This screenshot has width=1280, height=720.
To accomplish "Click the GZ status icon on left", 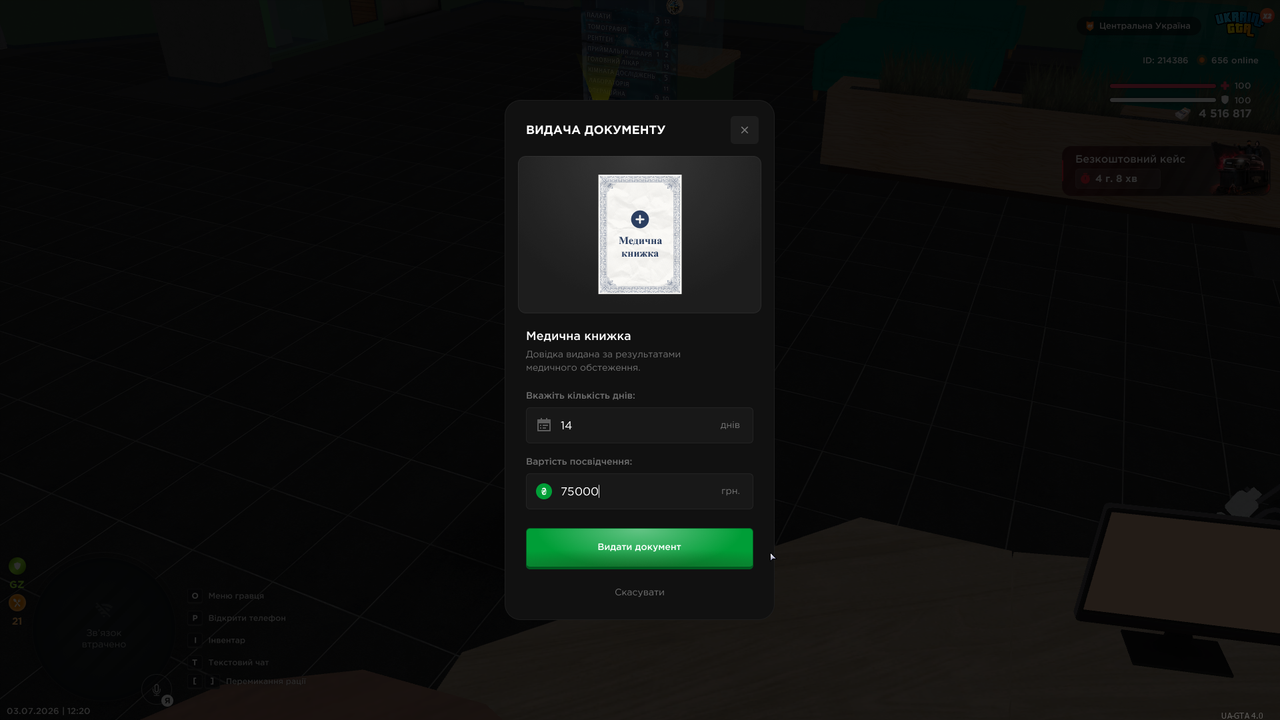I will pyautogui.click(x=17, y=566).
